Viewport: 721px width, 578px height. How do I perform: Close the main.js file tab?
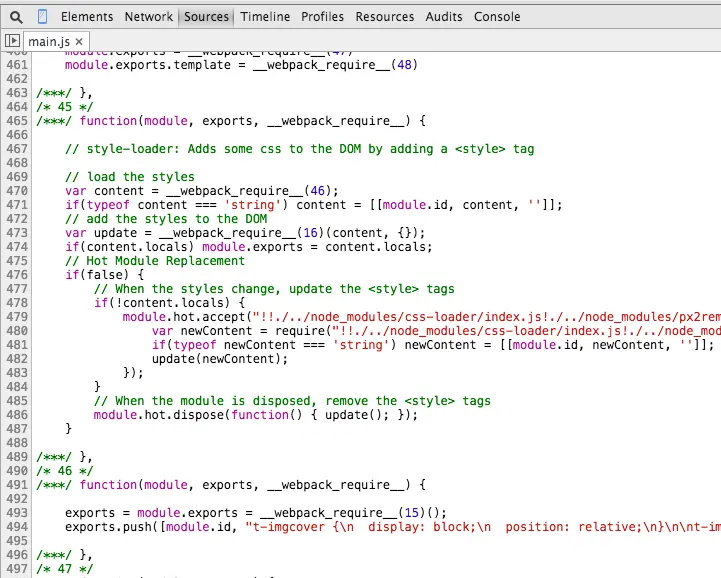pos(79,41)
